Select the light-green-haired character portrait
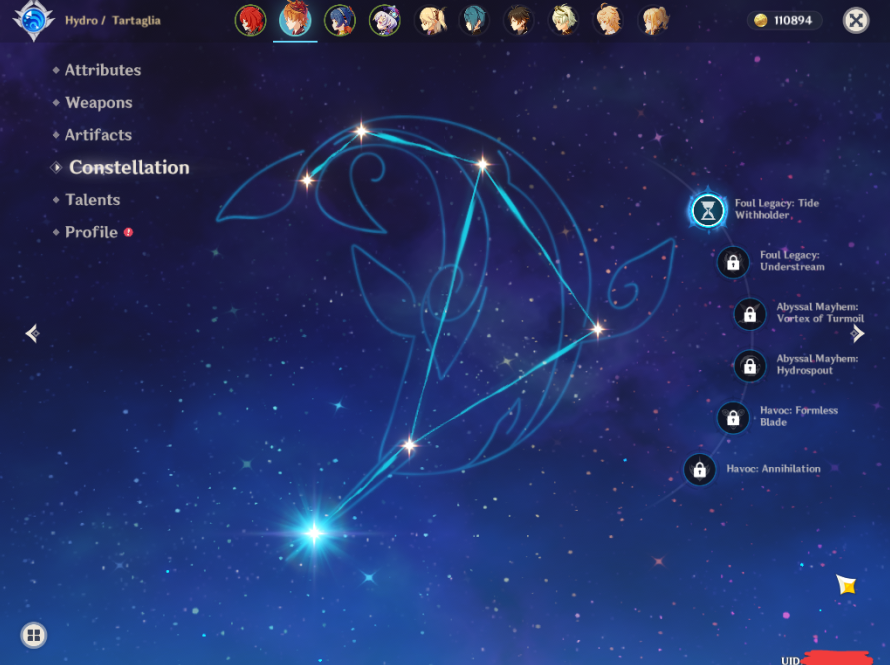The width and height of the screenshot is (890, 665). tap(564, 20)
